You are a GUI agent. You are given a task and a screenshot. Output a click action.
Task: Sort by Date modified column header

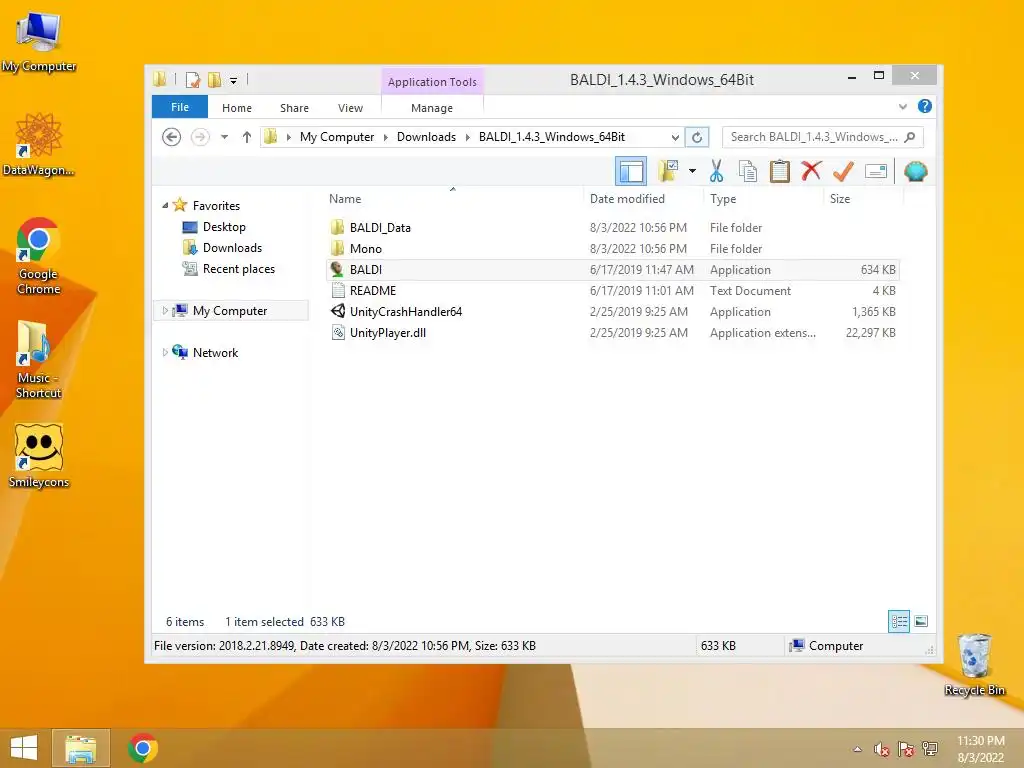point(643,199)
